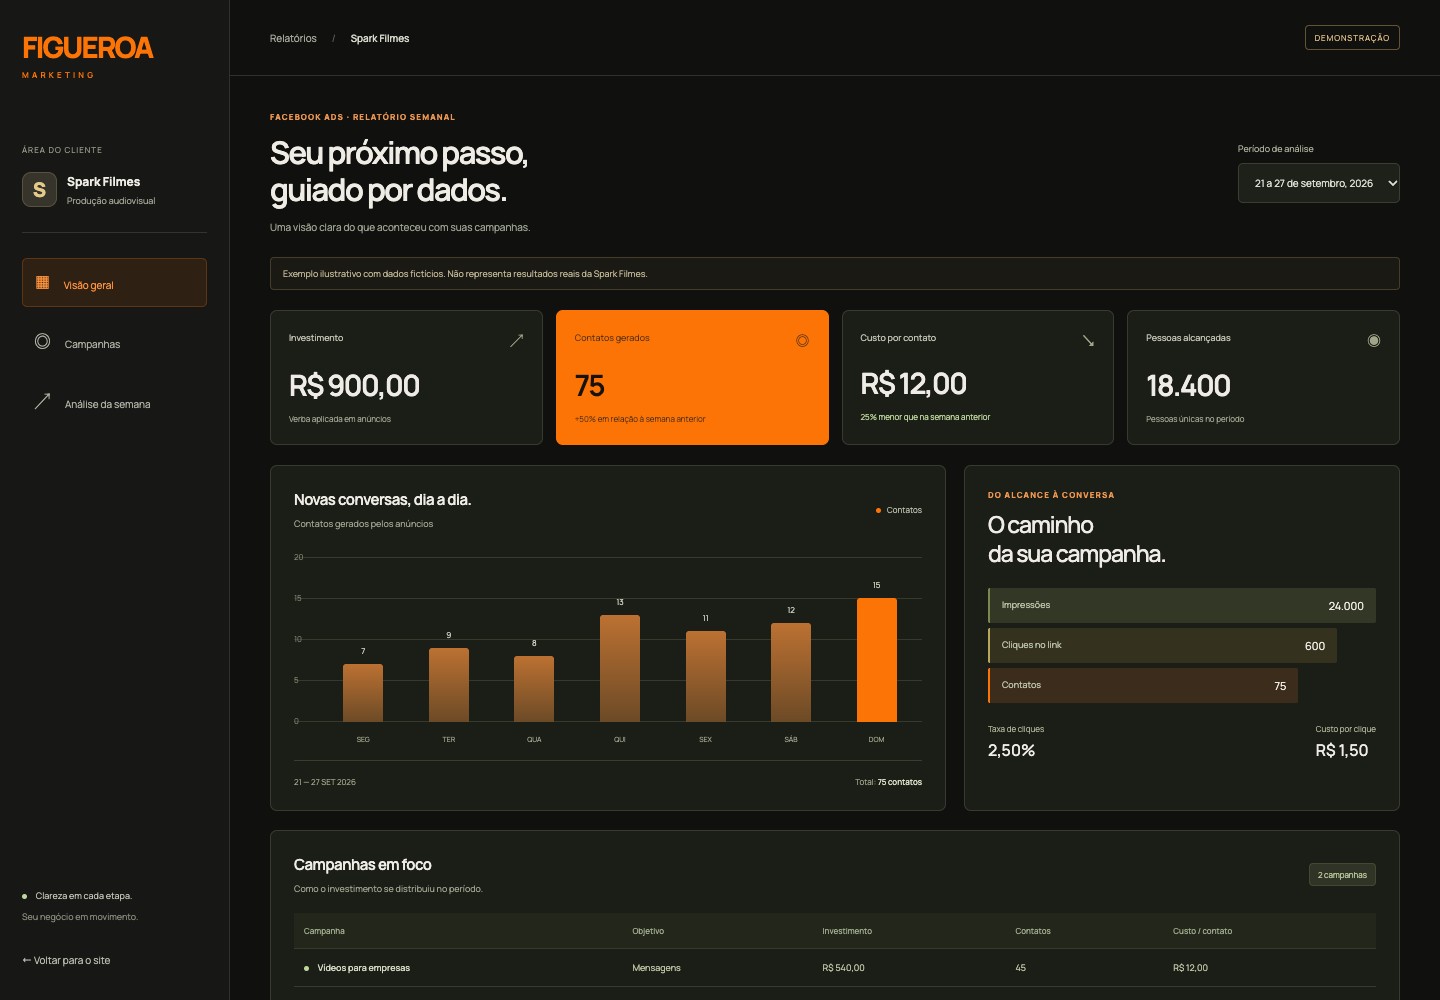Click the SÁB bar in the chart
Viewport: 1440px width, 1000px height.
pyautogui.click(x=791, y=672)
